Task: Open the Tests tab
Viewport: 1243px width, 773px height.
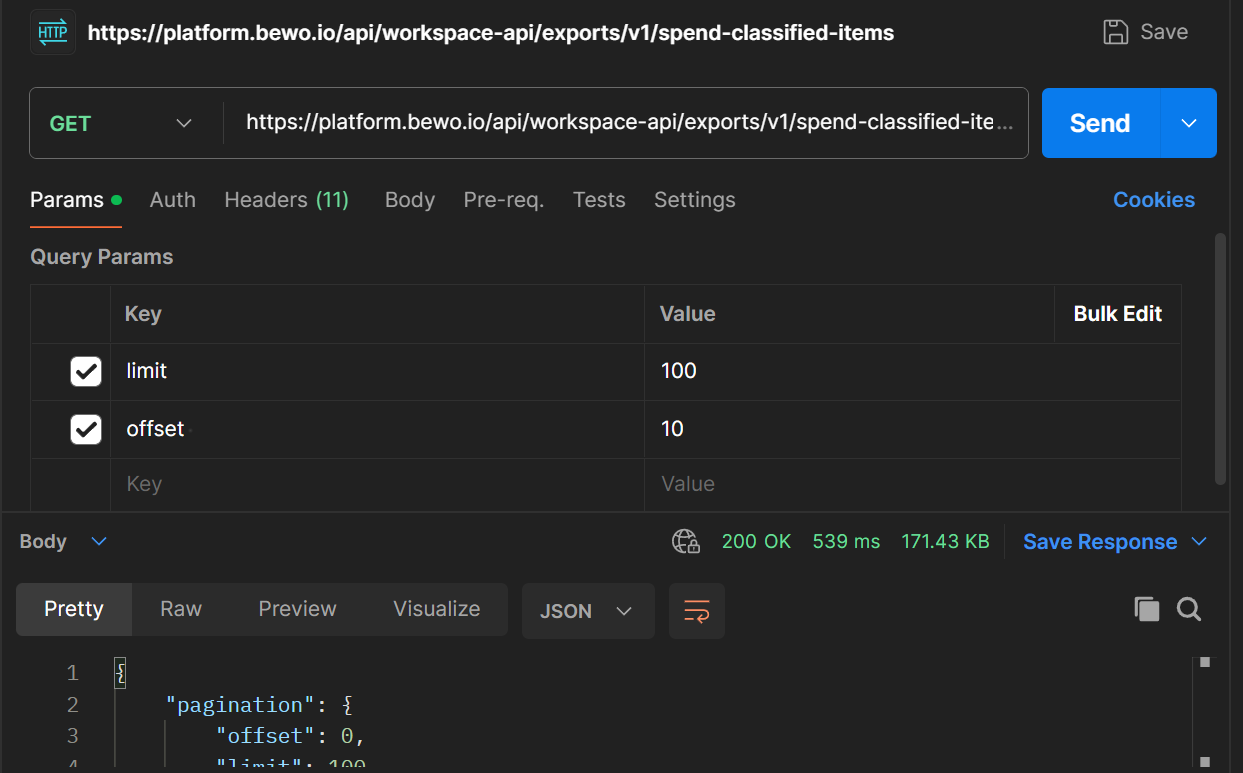Action: pos(598,200)
